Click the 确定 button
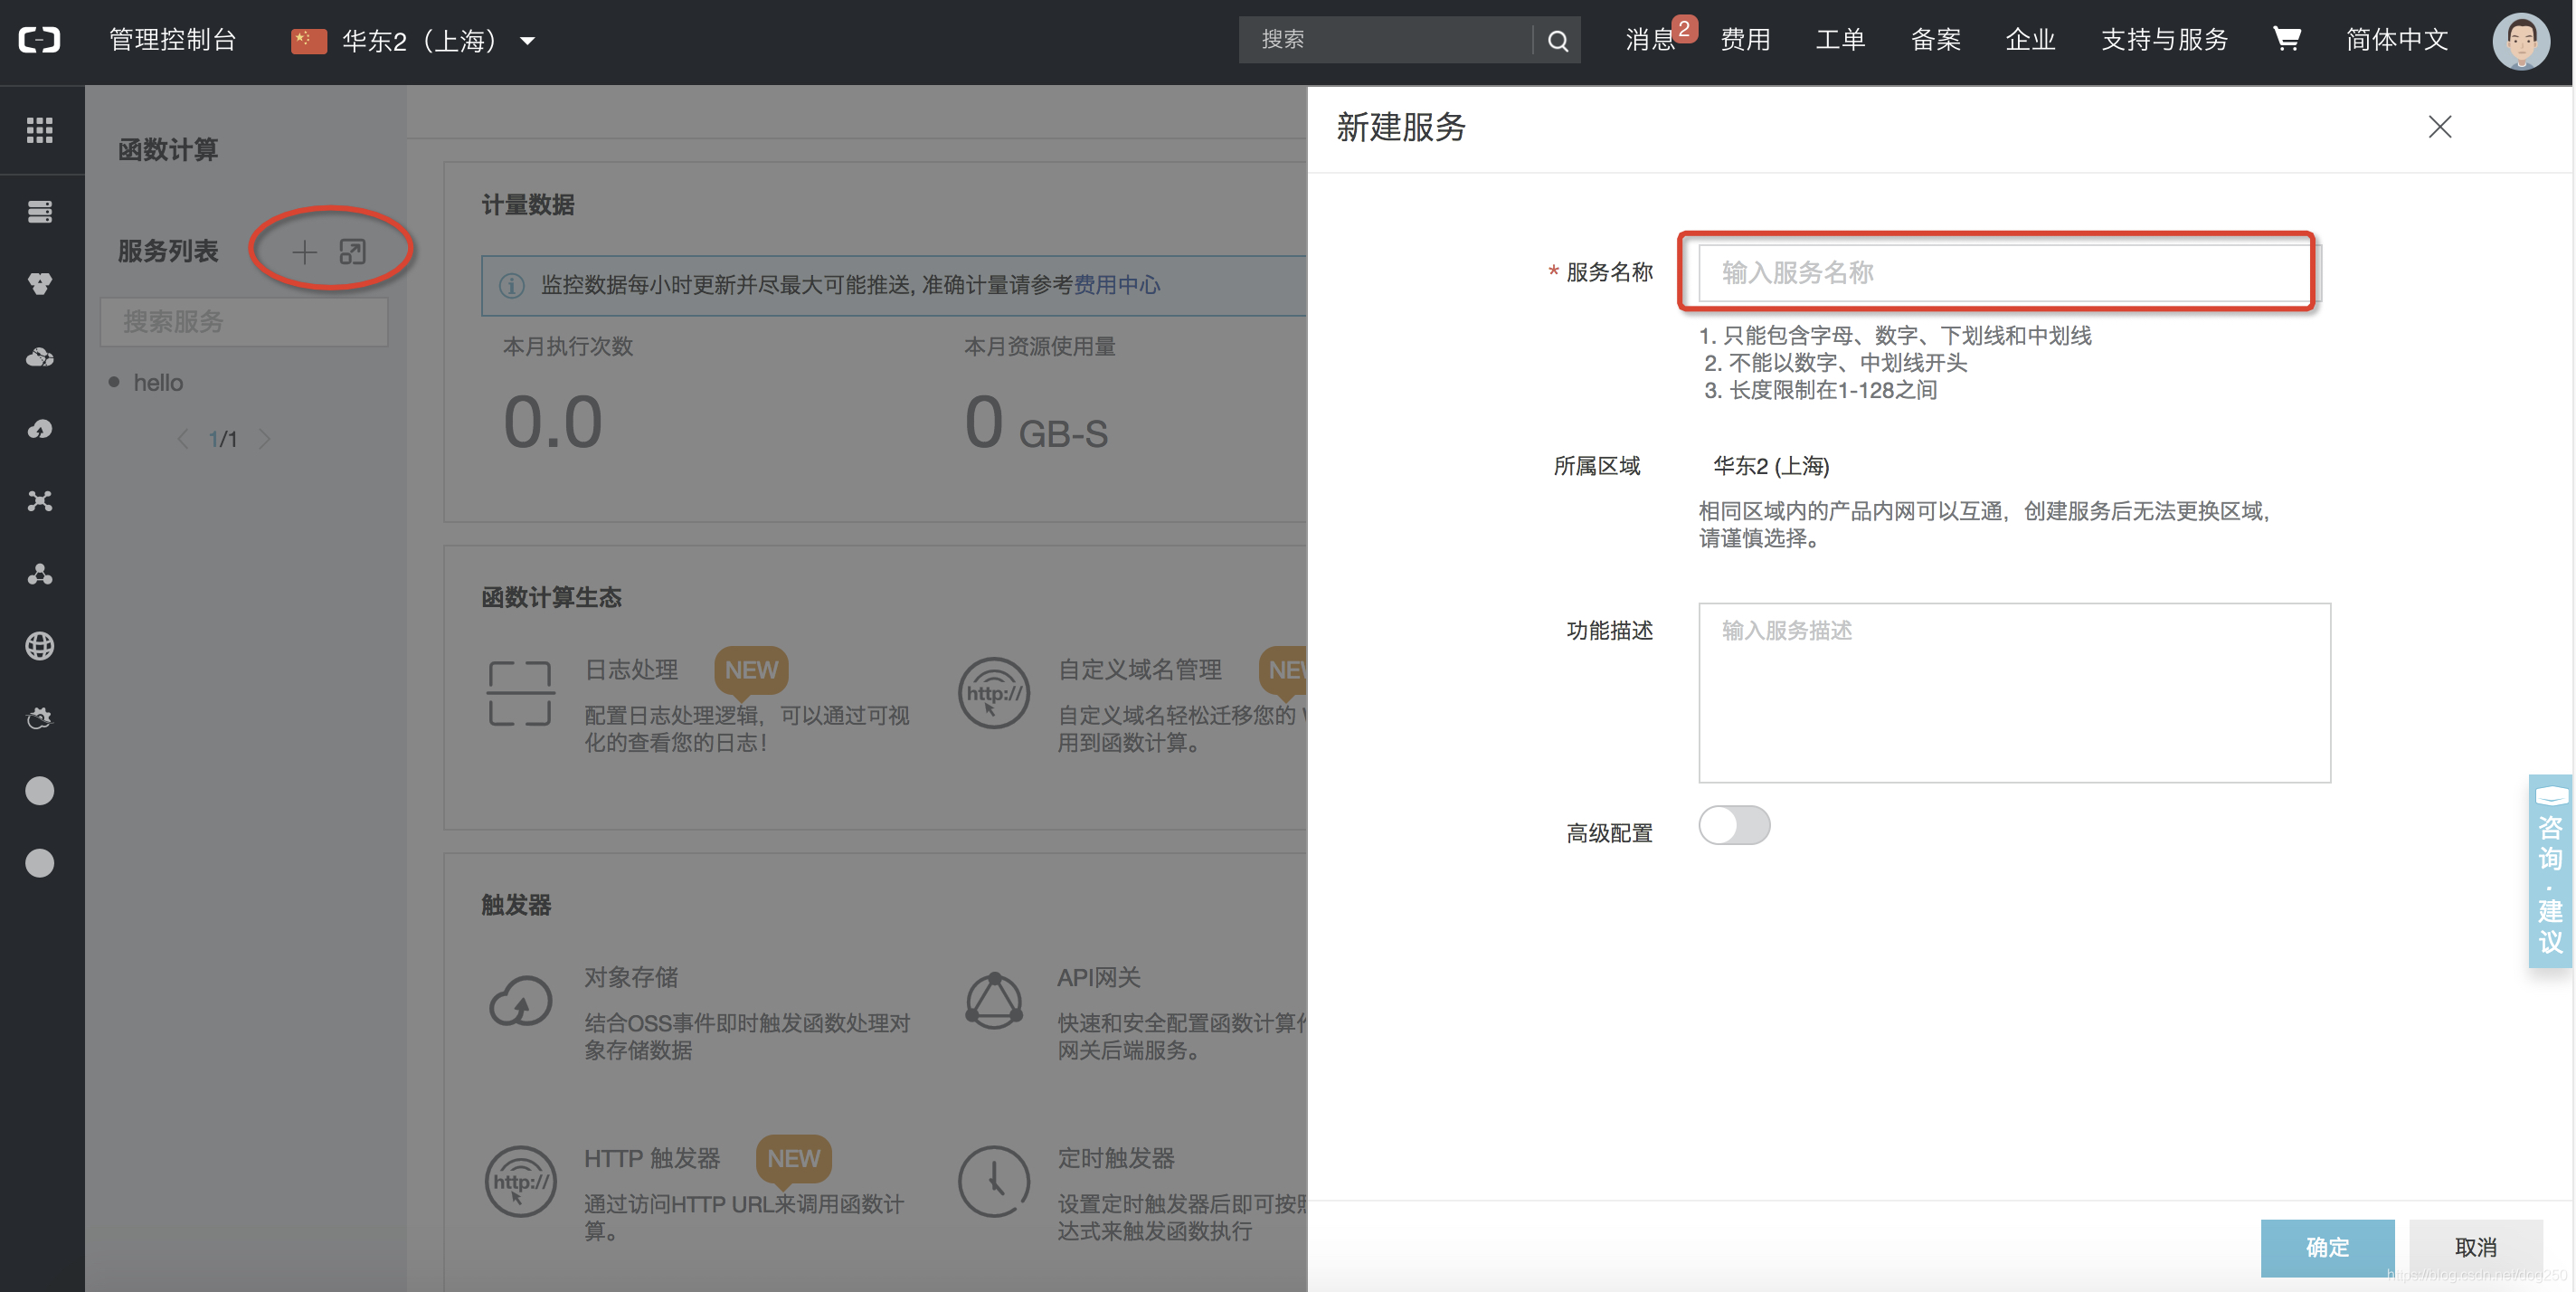2576x1292 pixels. pos(2327,1247)
